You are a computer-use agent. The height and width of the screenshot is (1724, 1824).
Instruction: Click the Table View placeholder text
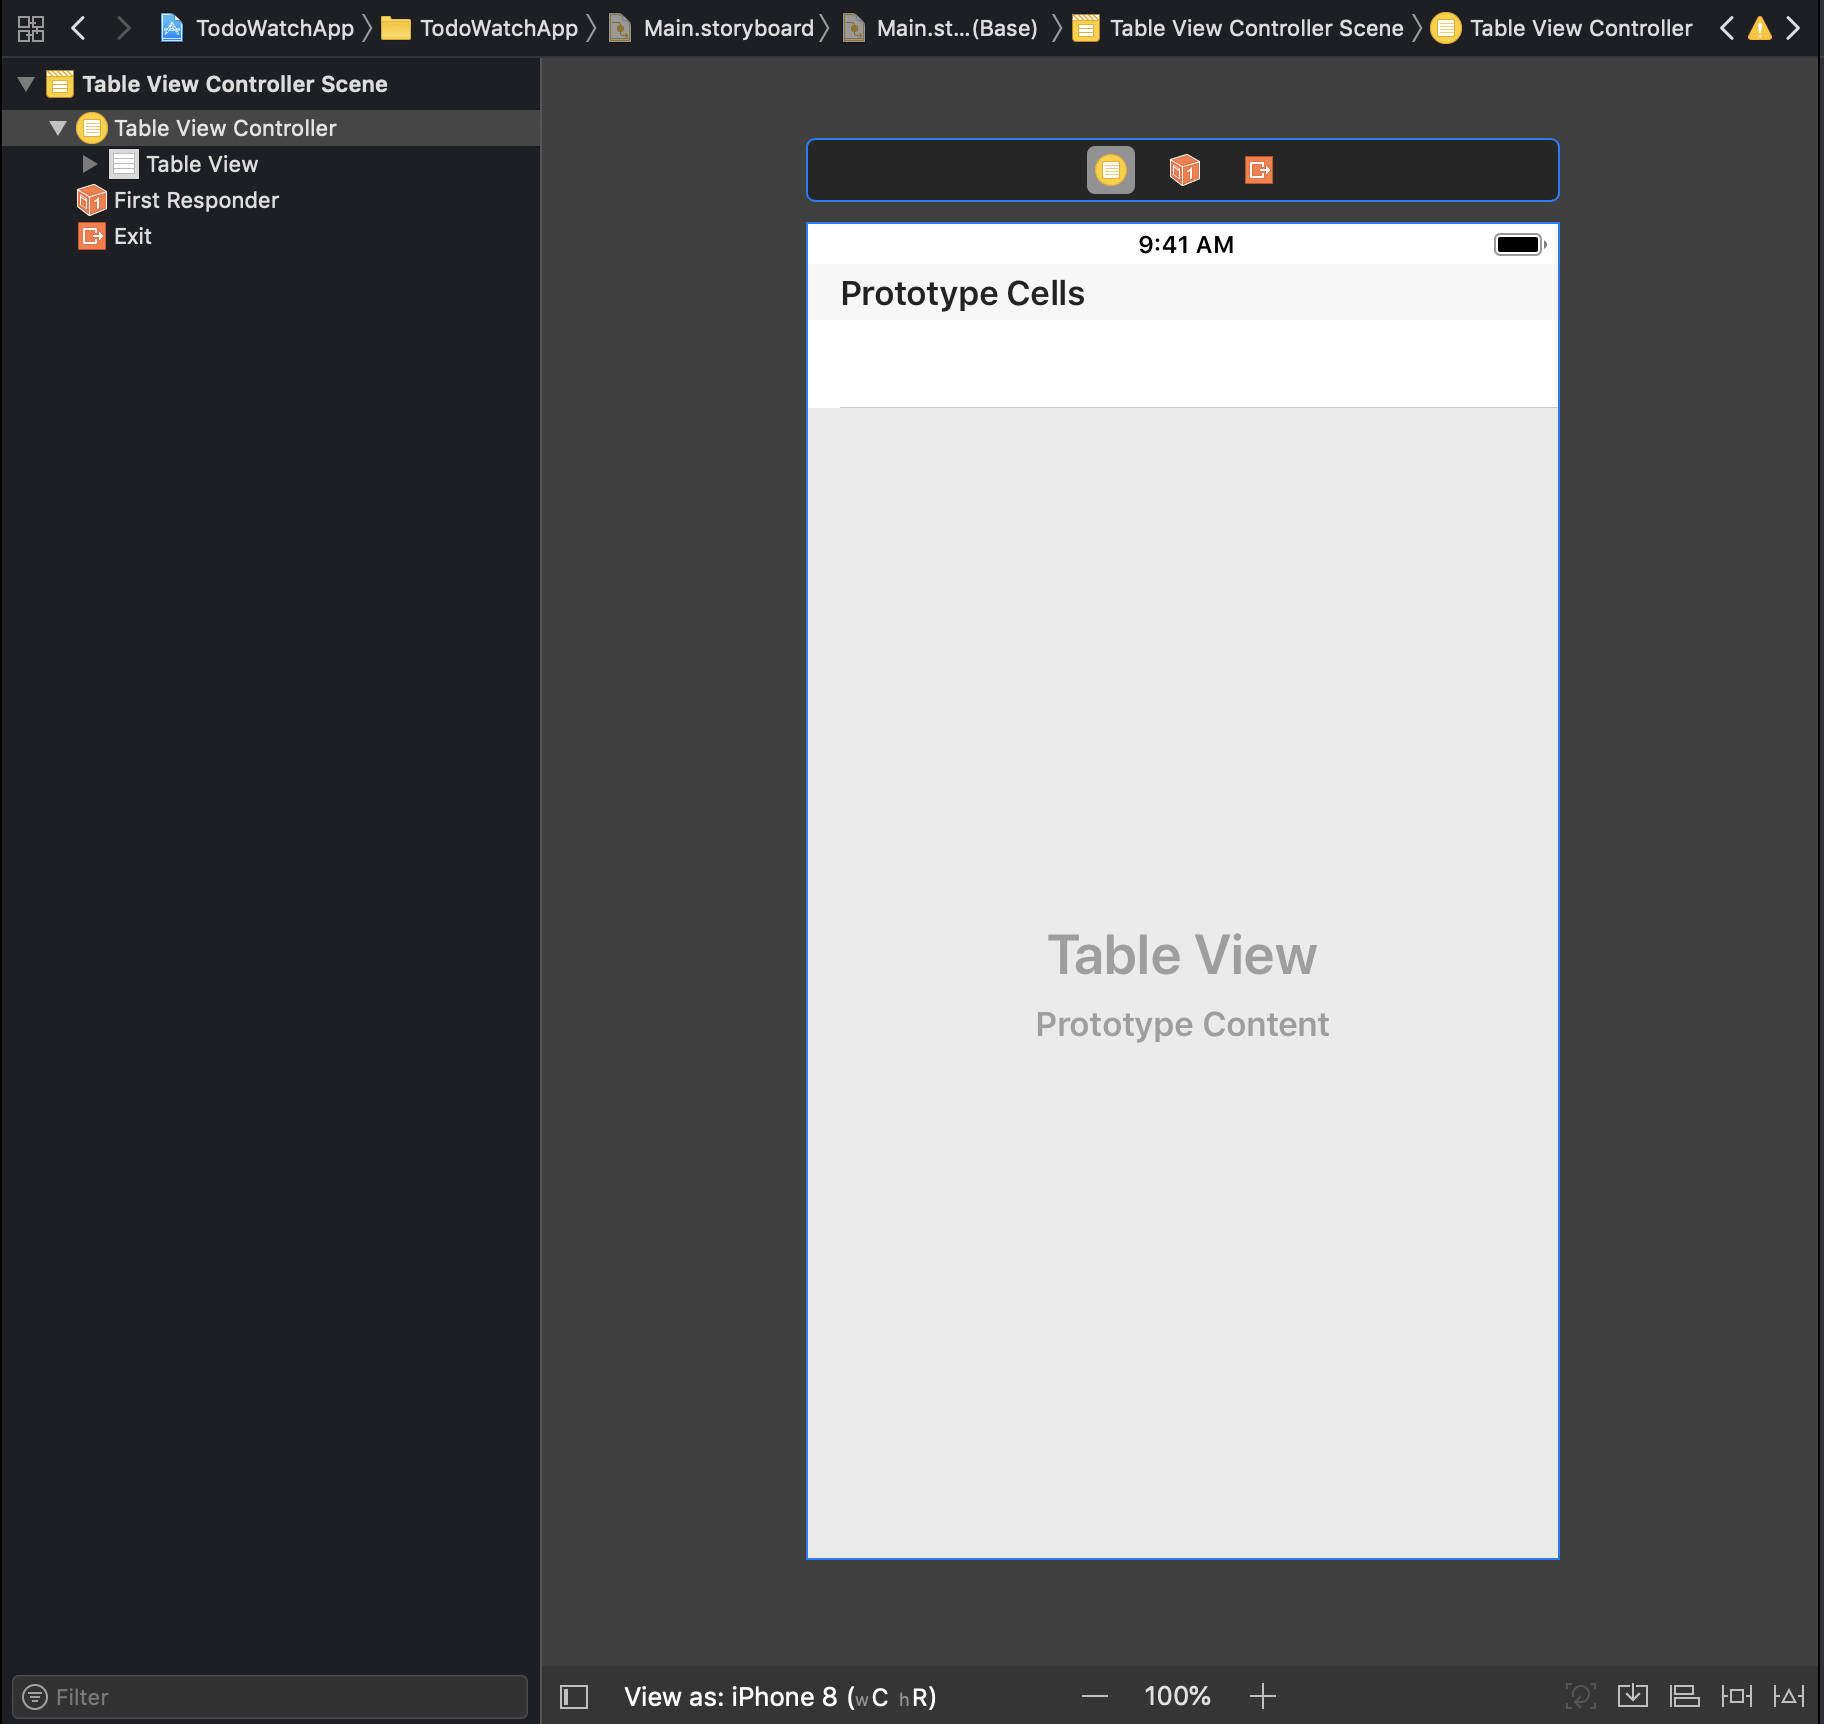[1182, 955]
